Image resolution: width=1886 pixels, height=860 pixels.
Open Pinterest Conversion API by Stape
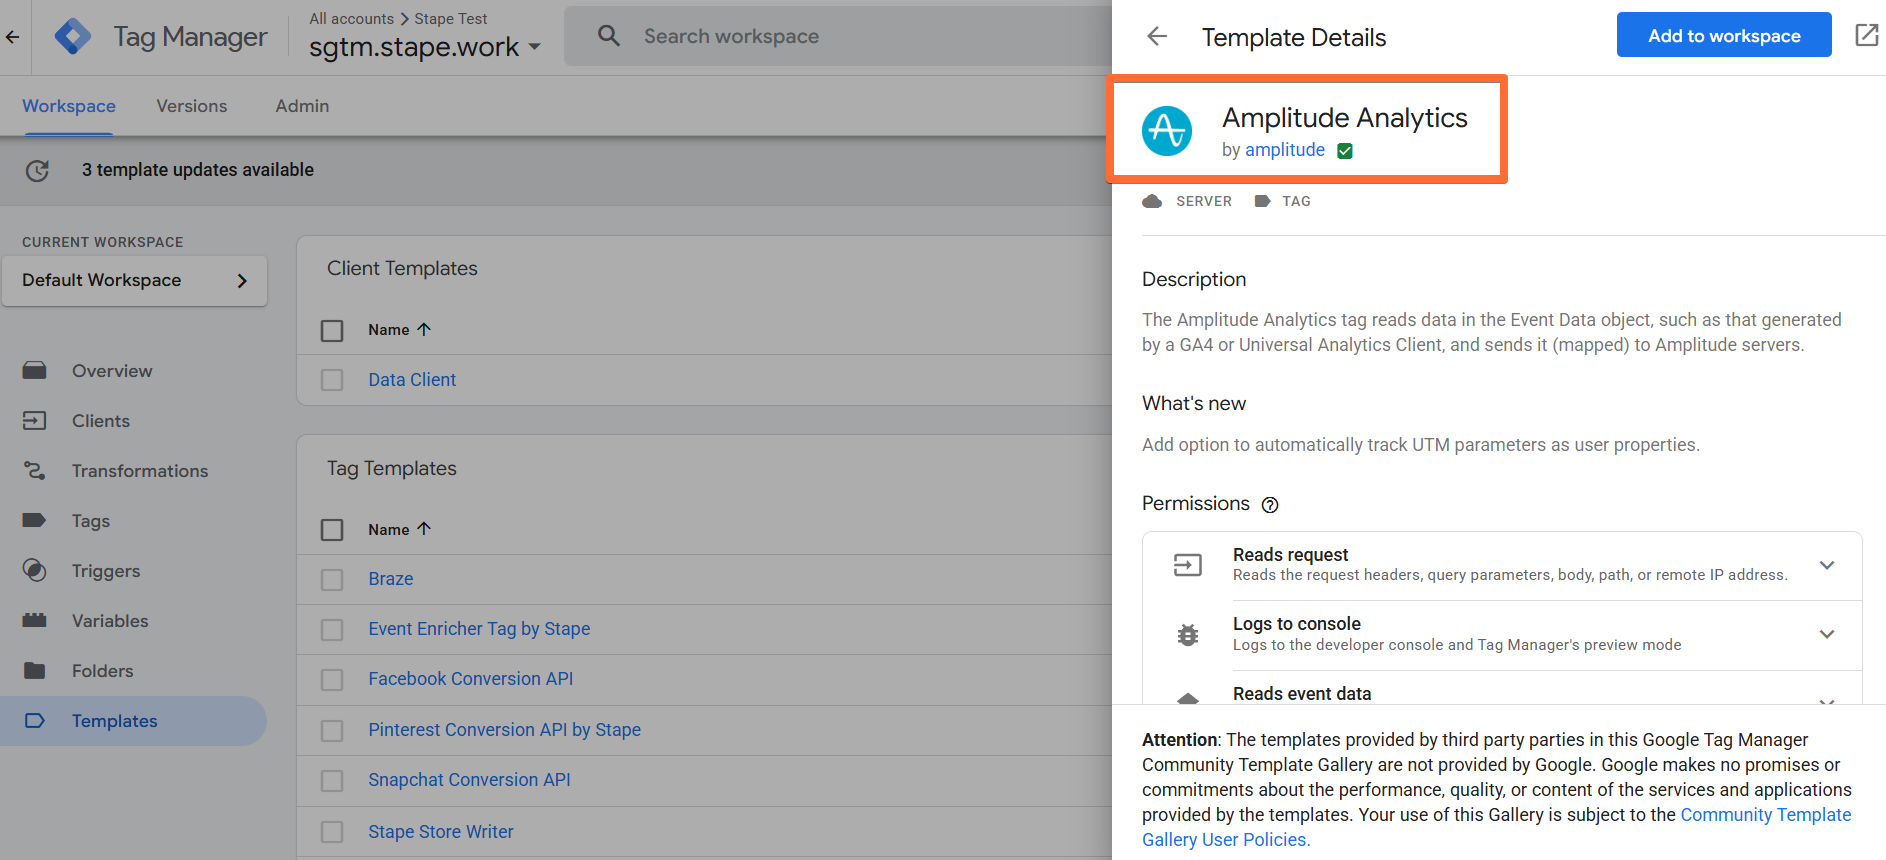pos(505,730)
